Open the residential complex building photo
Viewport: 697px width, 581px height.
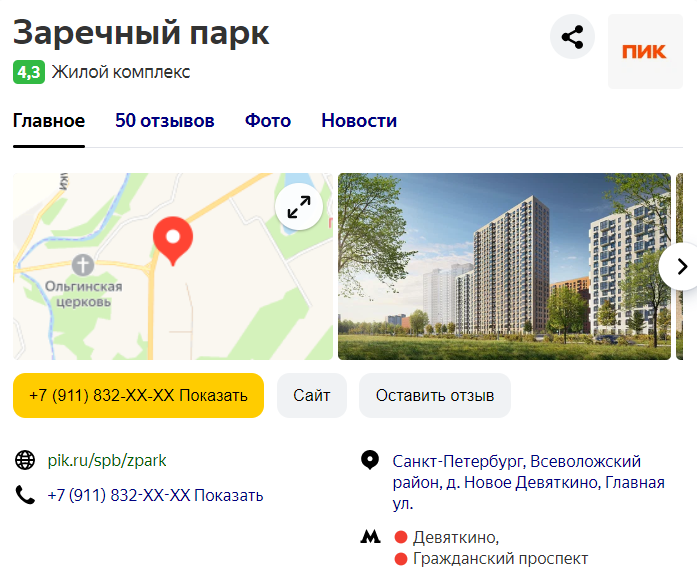point(504,266)
